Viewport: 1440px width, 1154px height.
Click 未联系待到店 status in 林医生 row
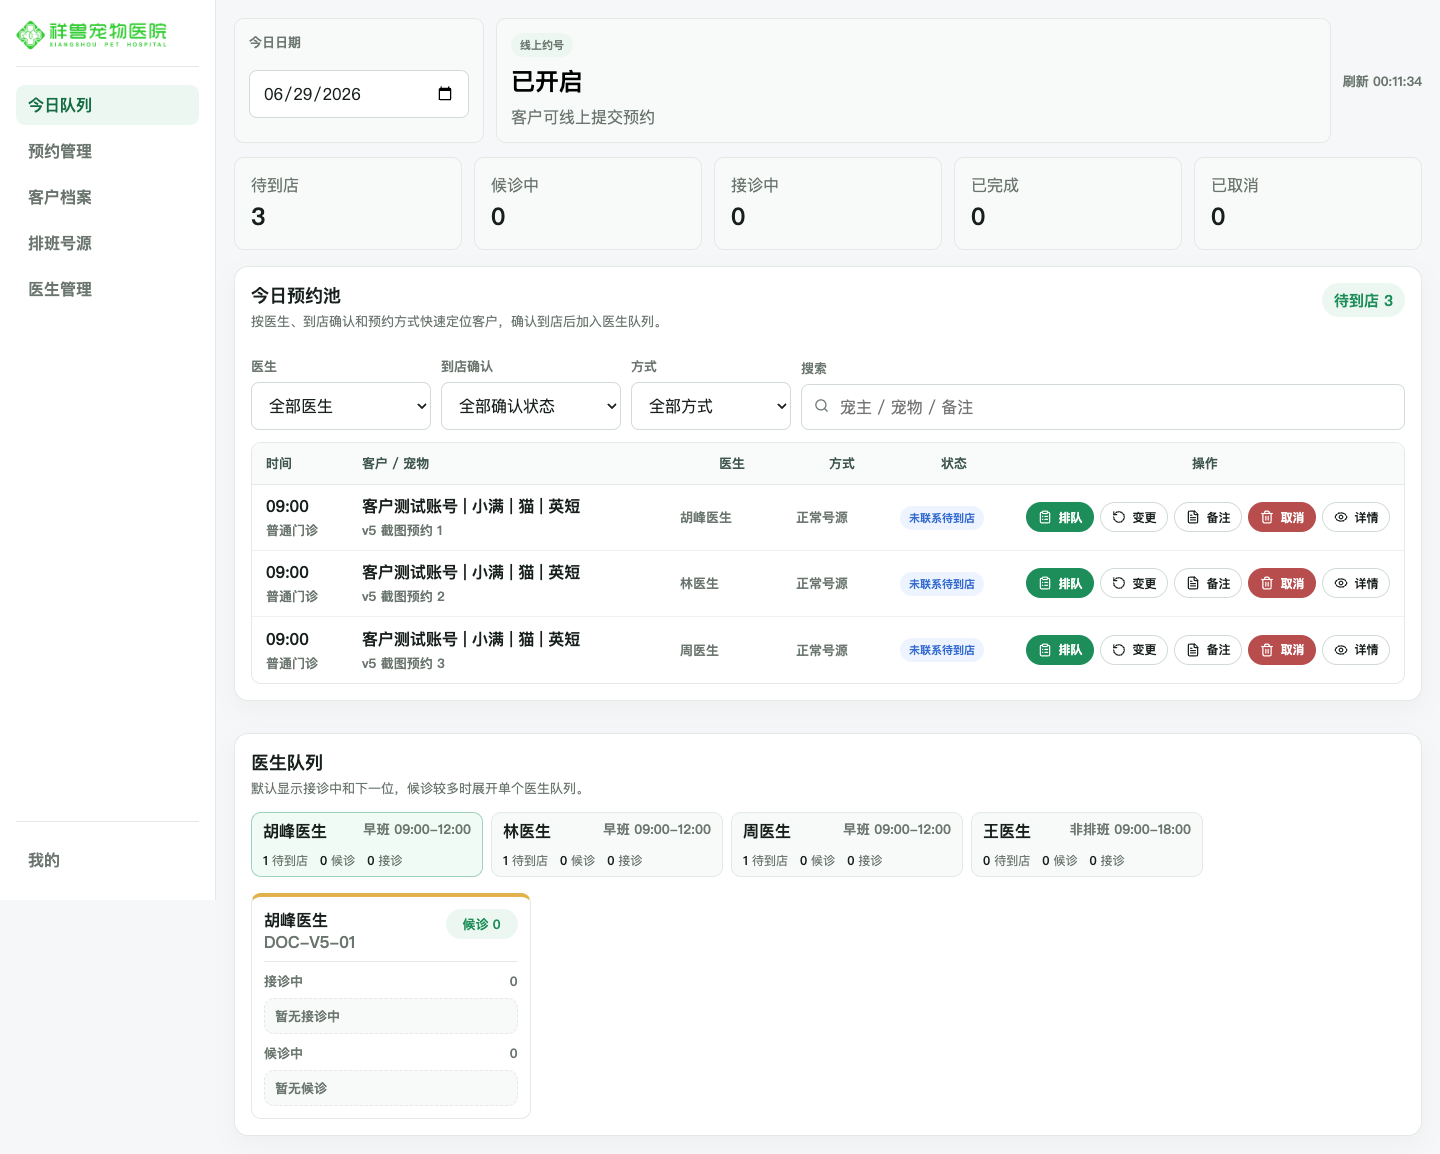[x=942, y=584]
